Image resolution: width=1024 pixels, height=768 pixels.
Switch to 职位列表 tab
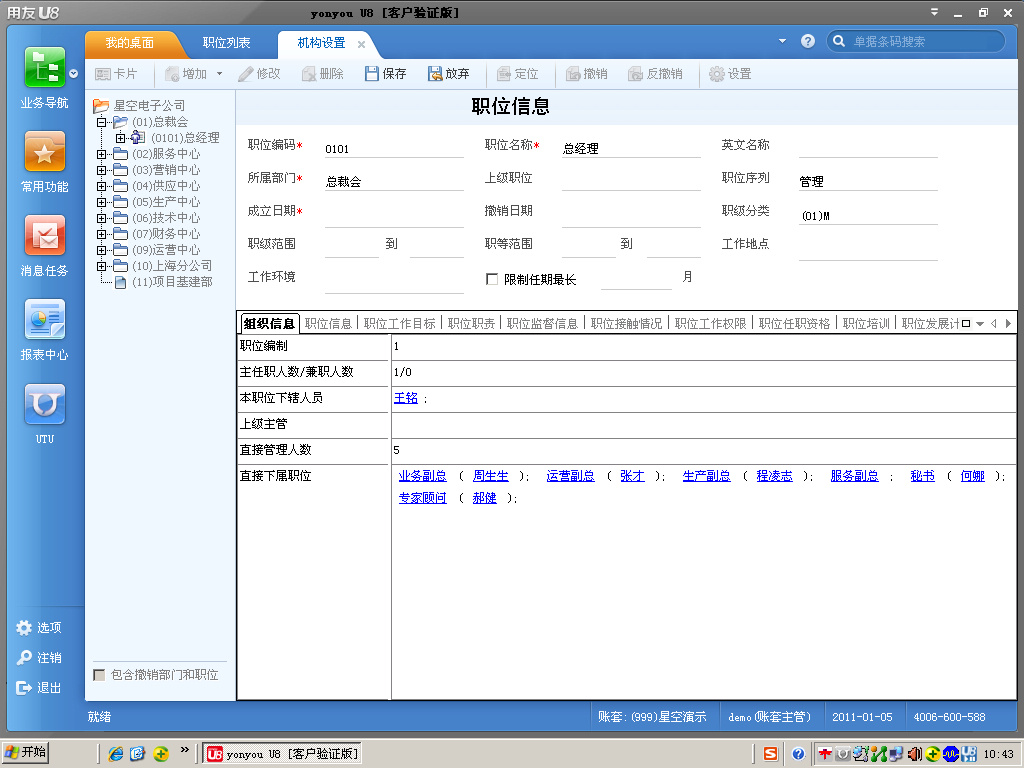click(226, 43)
